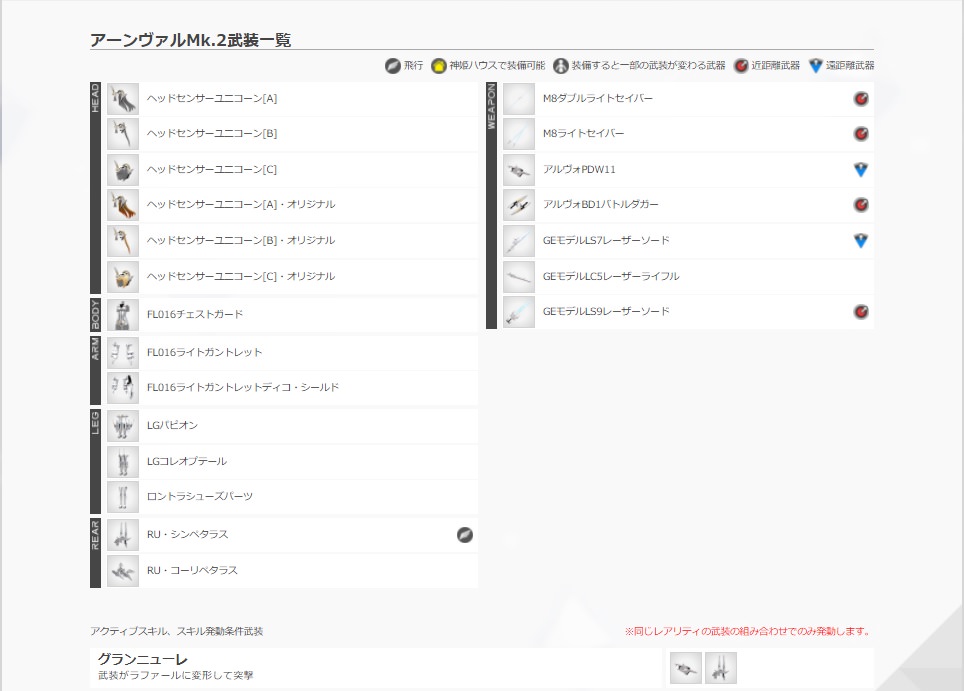
Task: Select the GEモデルLC5レーザーライフル entry
Action: 610,276
